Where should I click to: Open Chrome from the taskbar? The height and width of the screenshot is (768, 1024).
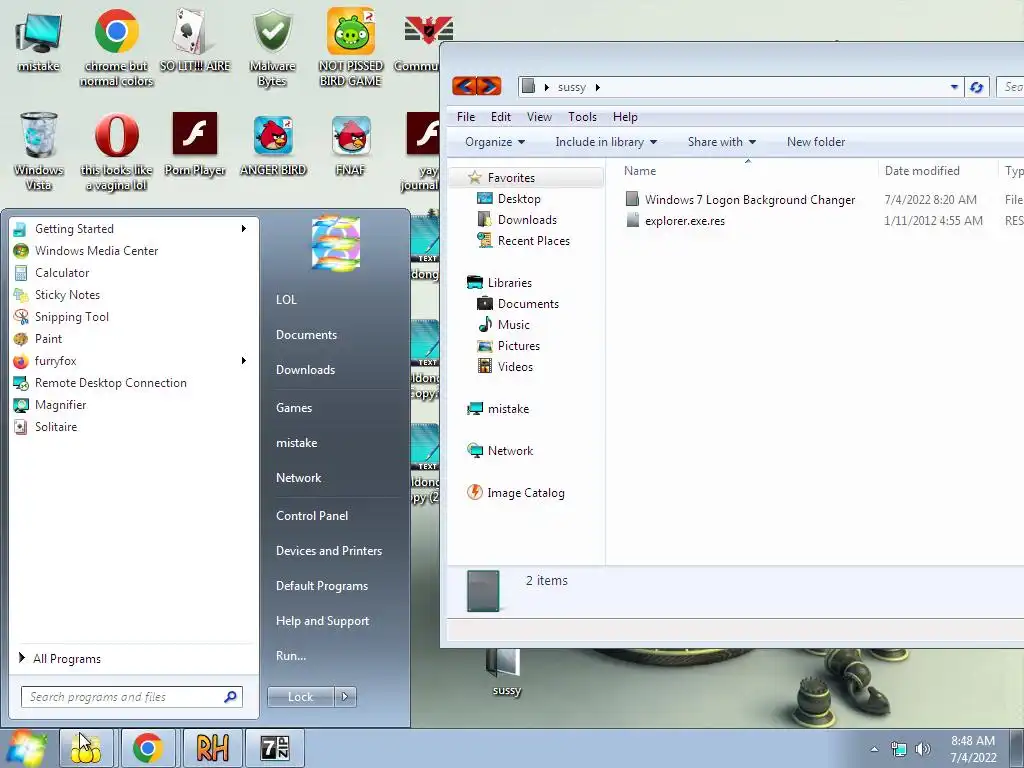click(148, 748)
